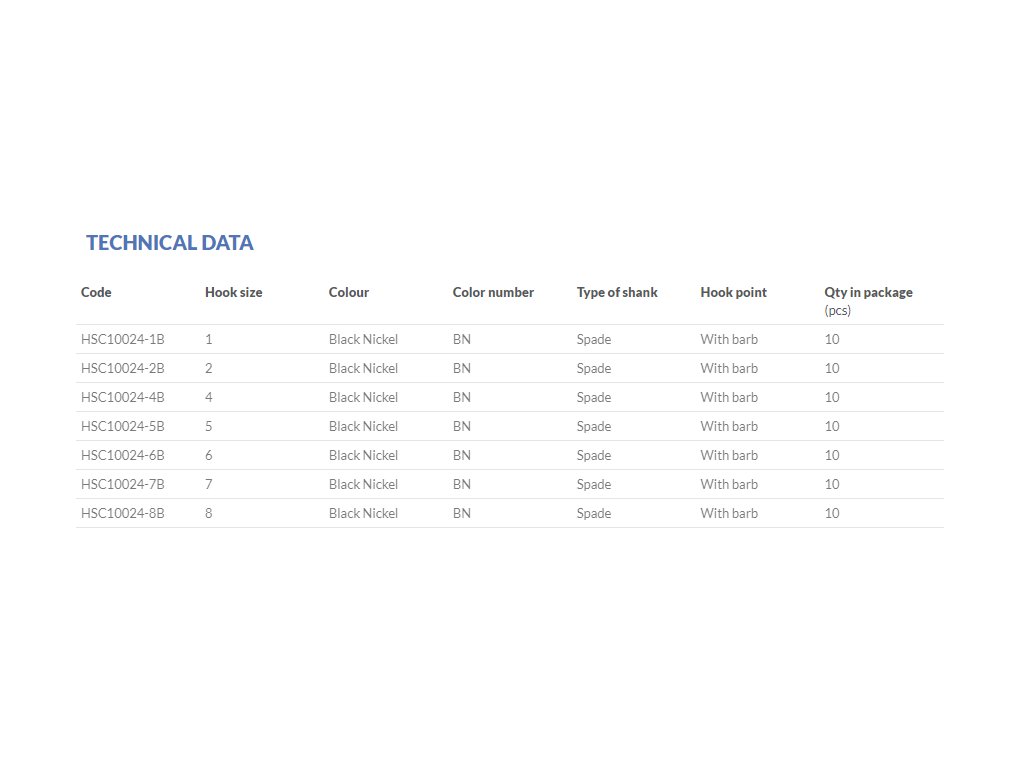1024x768 pixels.
Task: Click product code HSC10024-2B
Action: [122, 368]
